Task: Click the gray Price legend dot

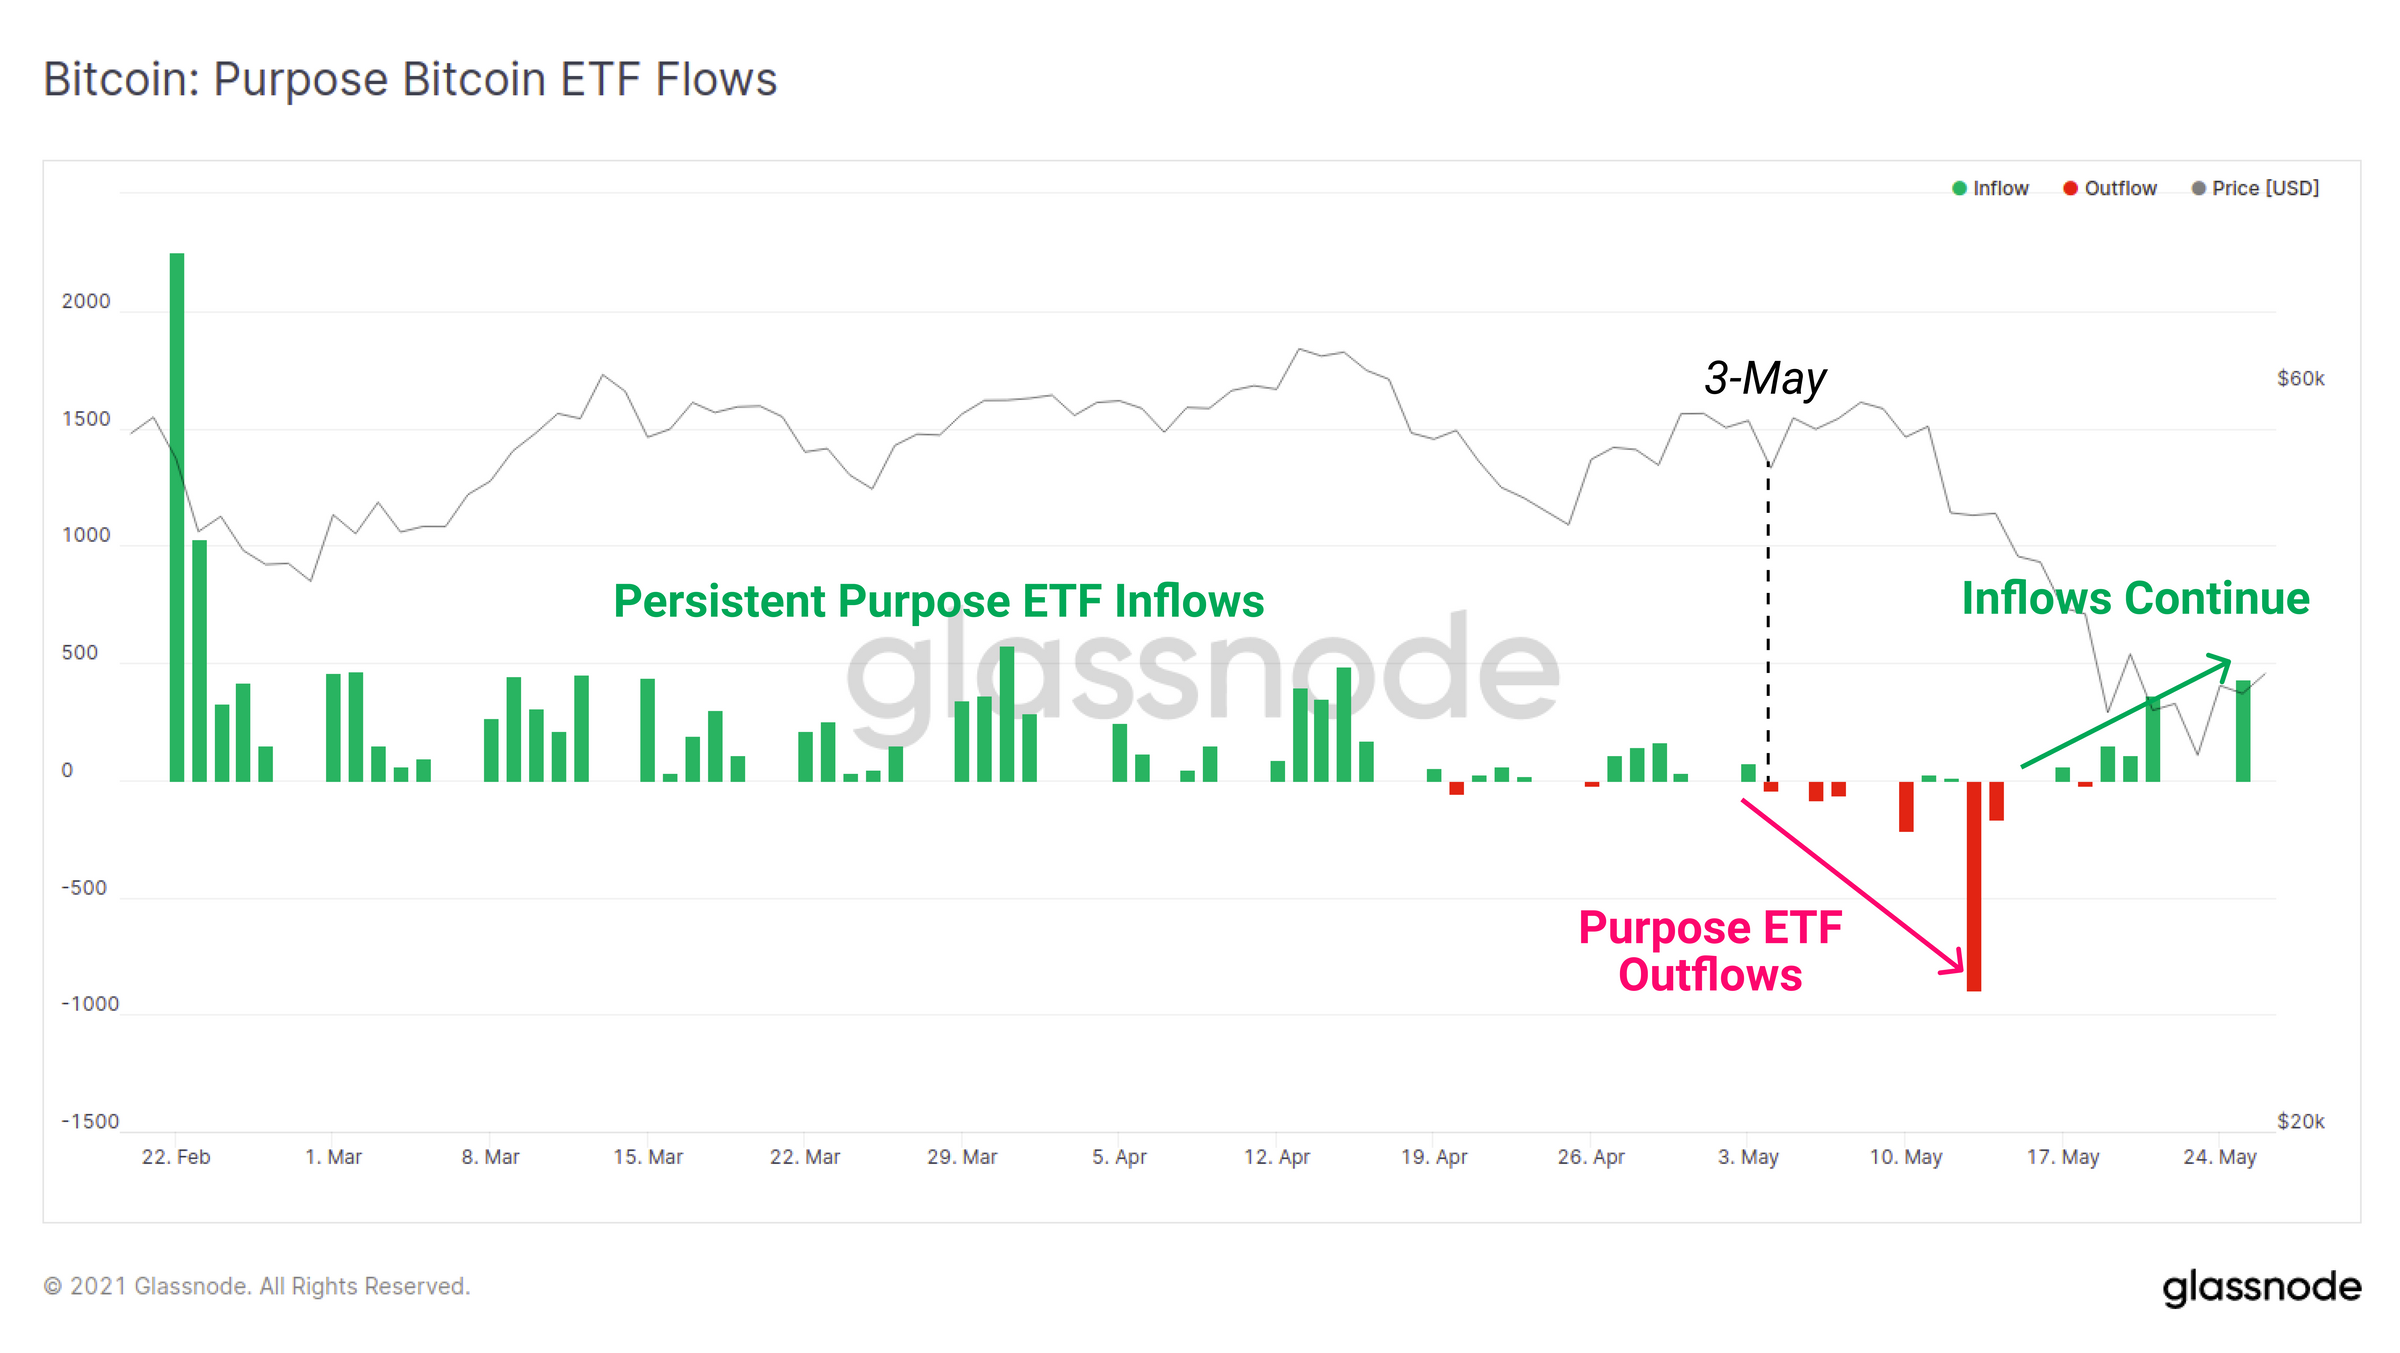Action: [x=2198, y=188]
